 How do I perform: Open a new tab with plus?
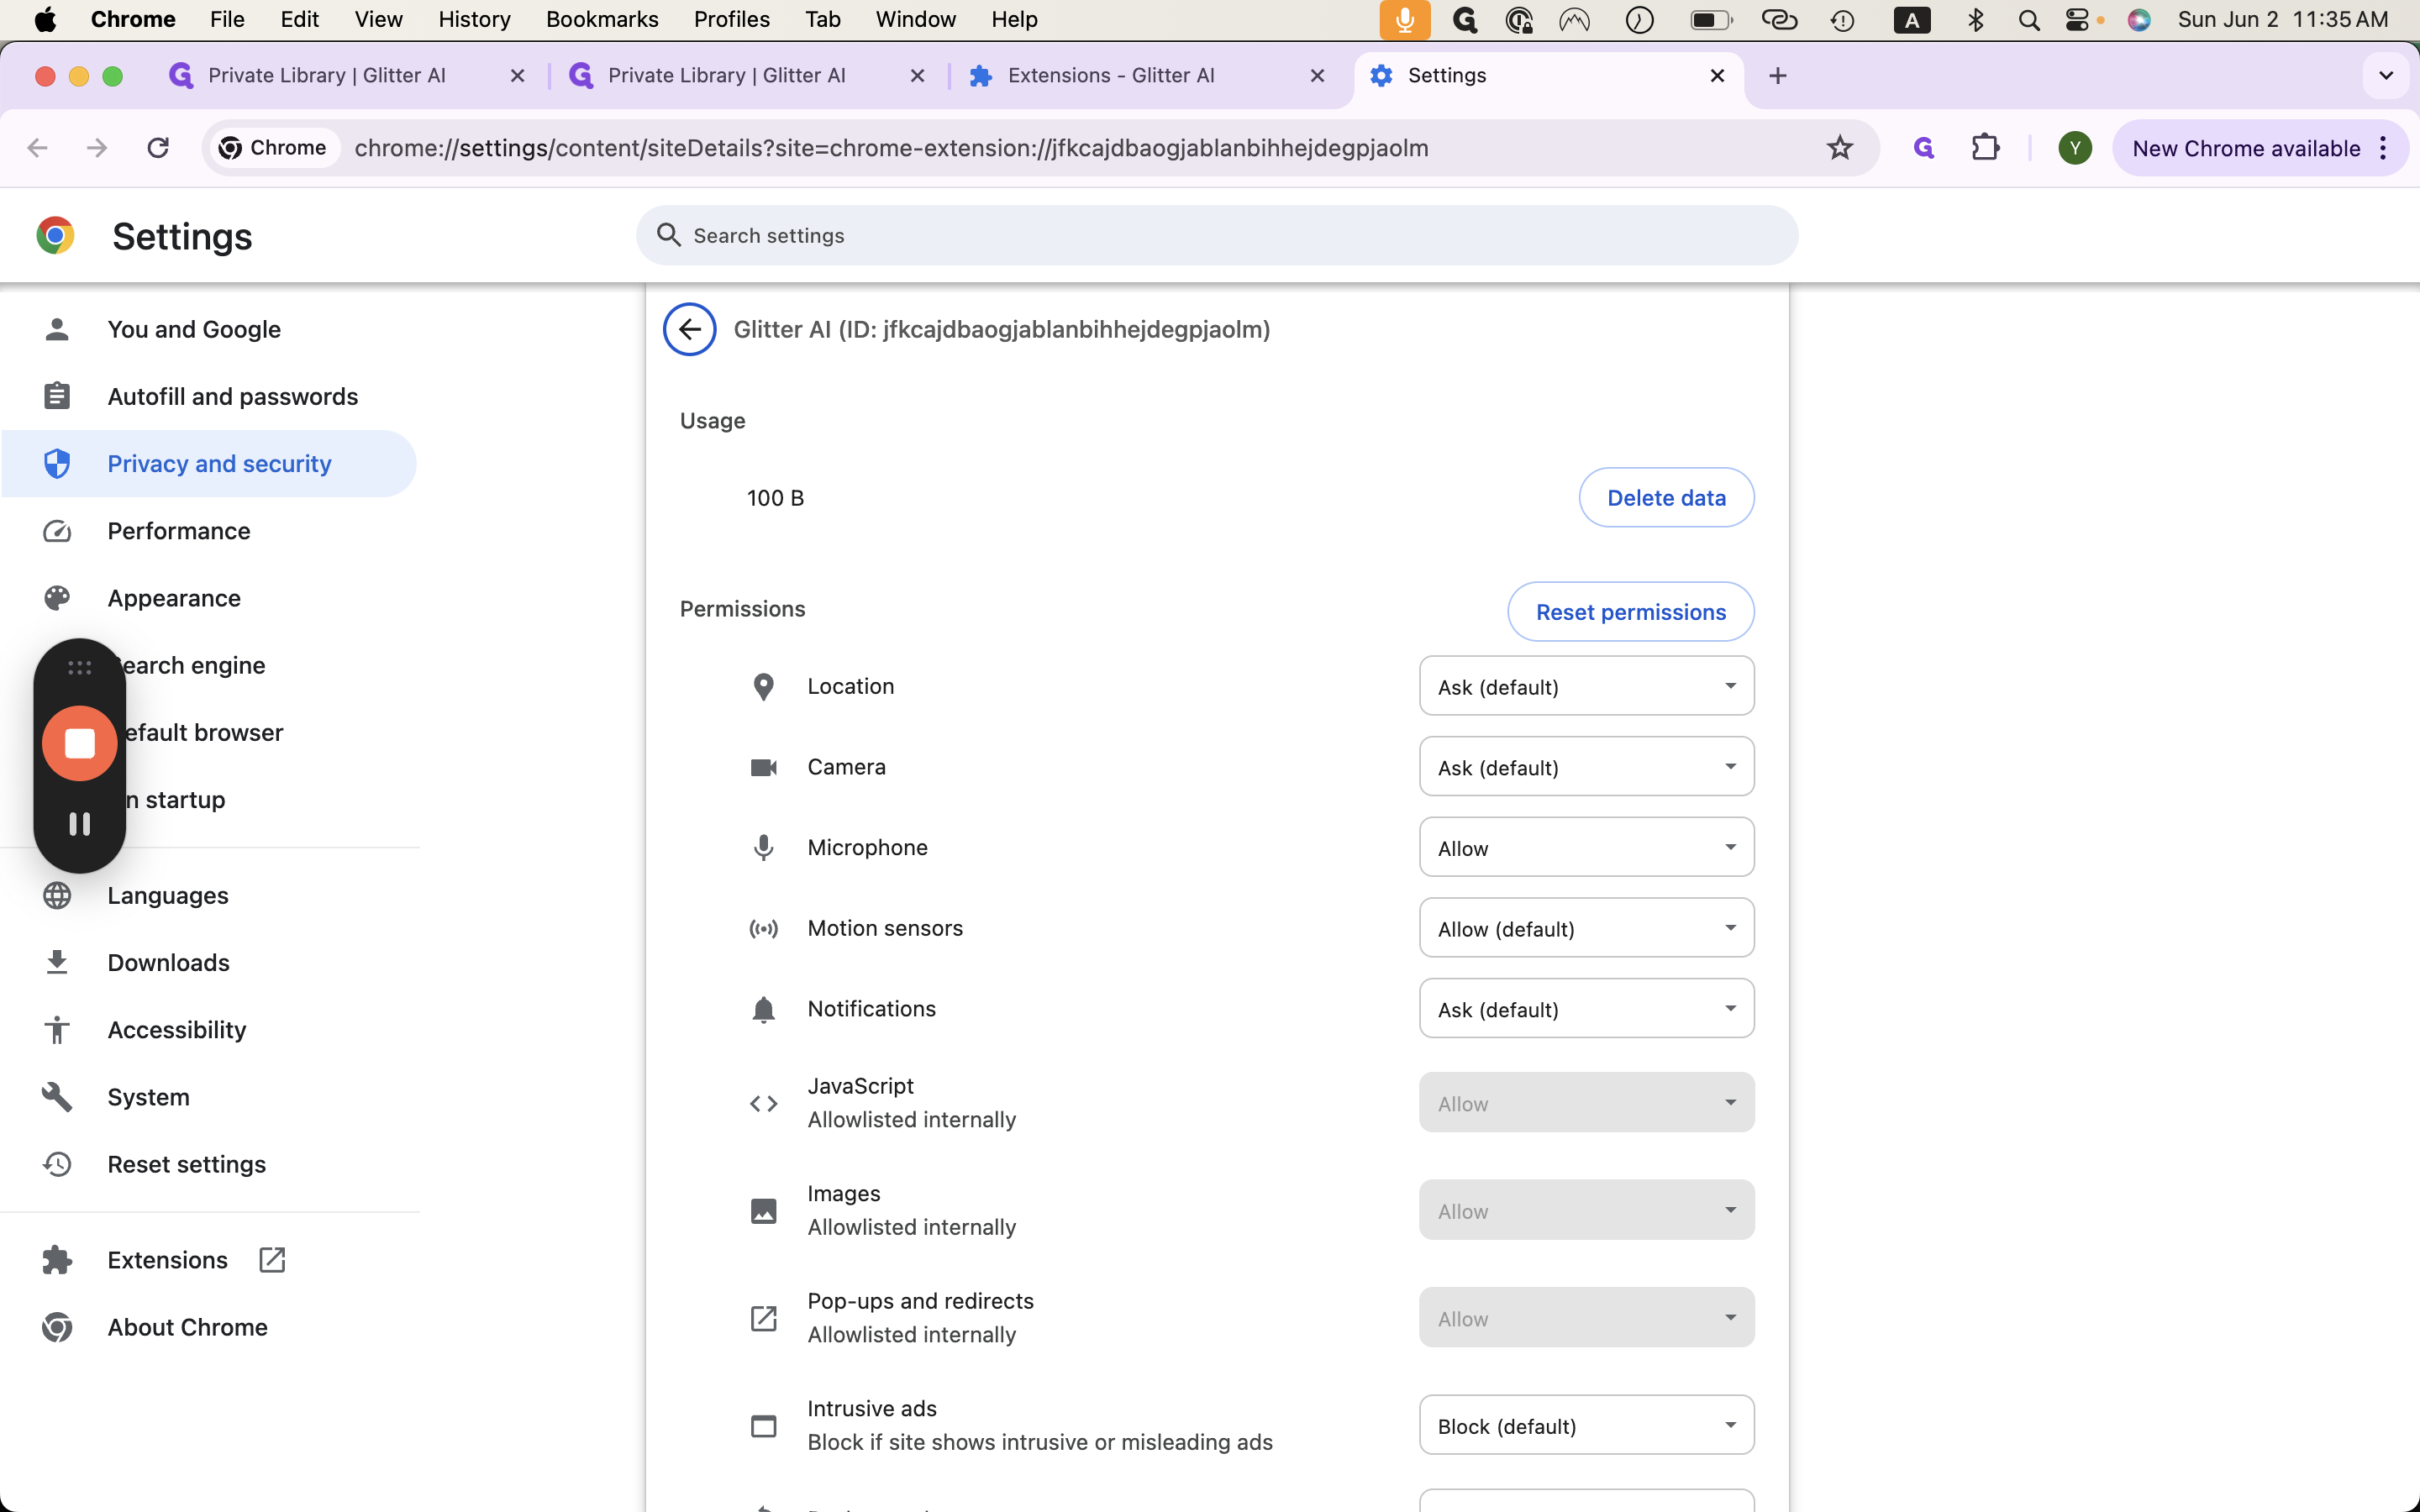[1777, 76]
